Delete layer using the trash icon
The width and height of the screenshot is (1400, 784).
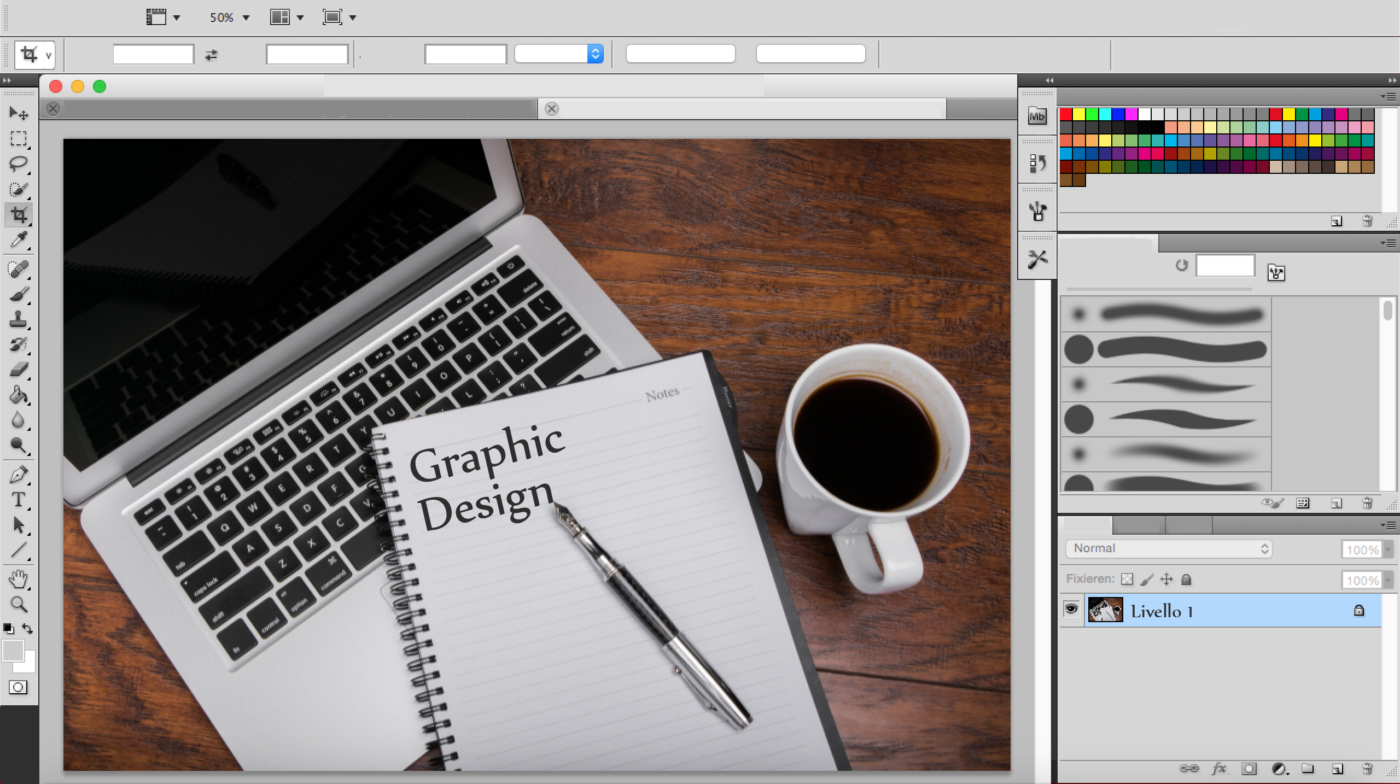point(1367,769)
